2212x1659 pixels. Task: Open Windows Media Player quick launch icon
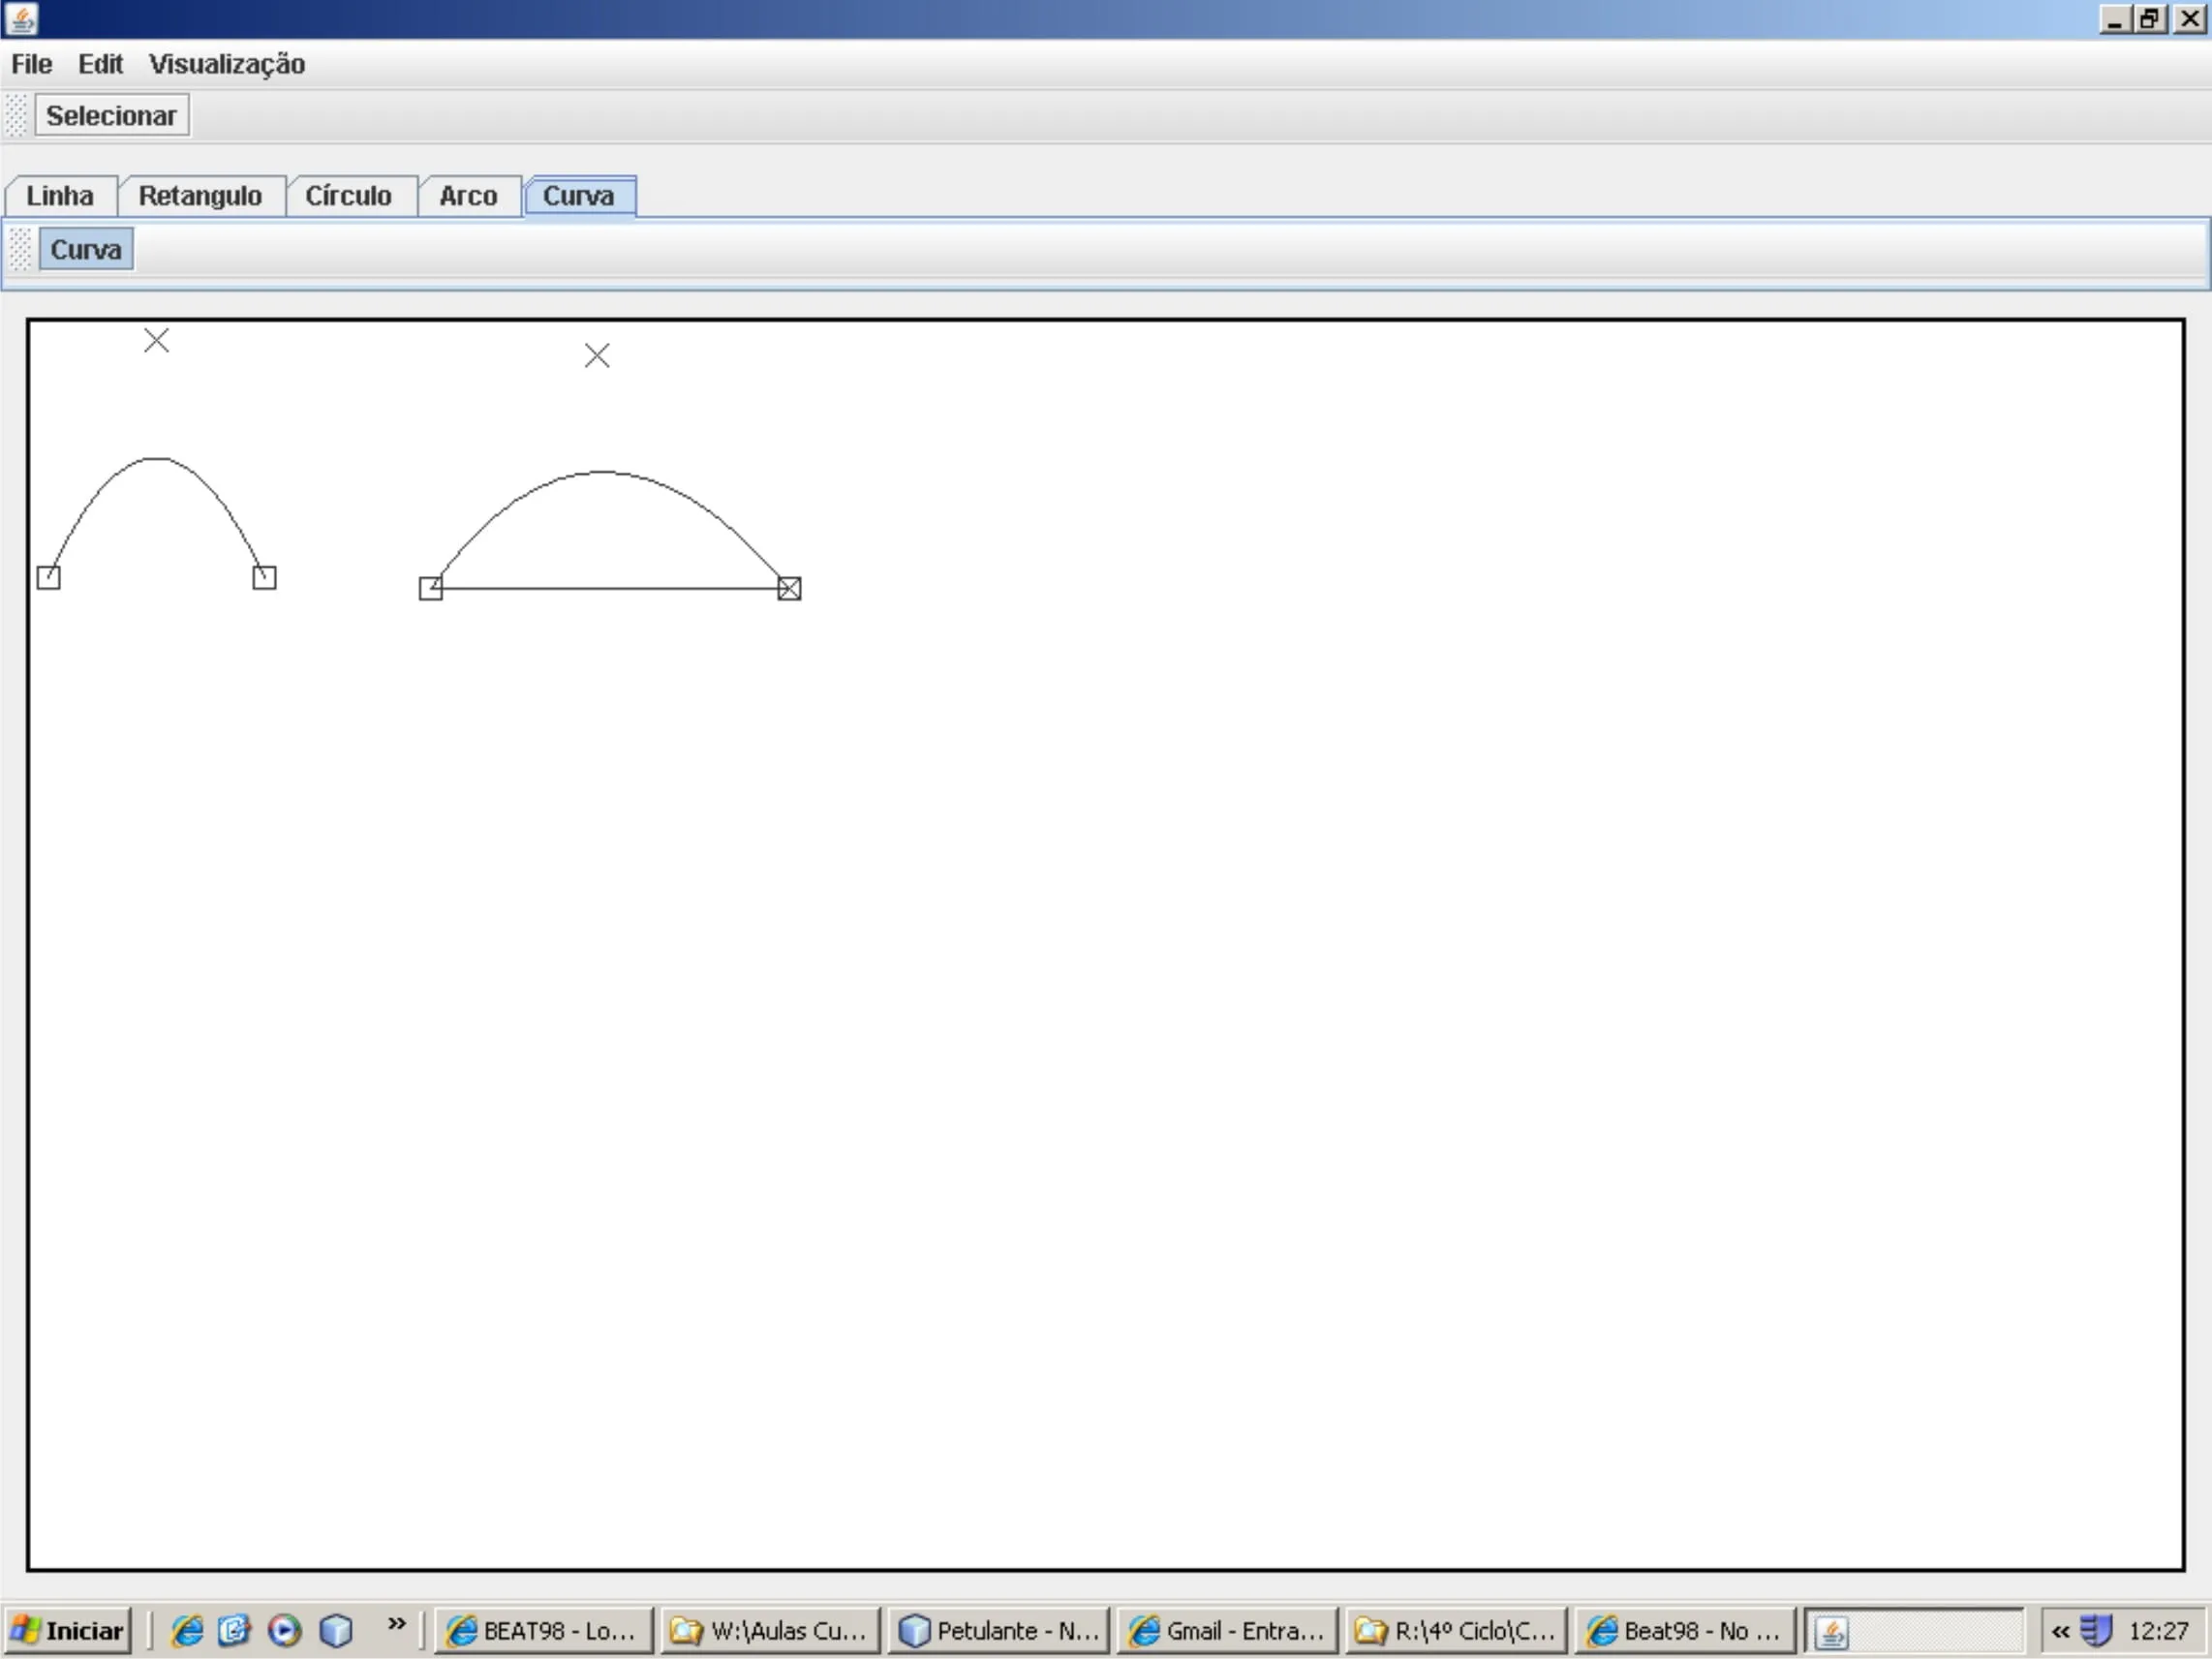coord(285,1631)
